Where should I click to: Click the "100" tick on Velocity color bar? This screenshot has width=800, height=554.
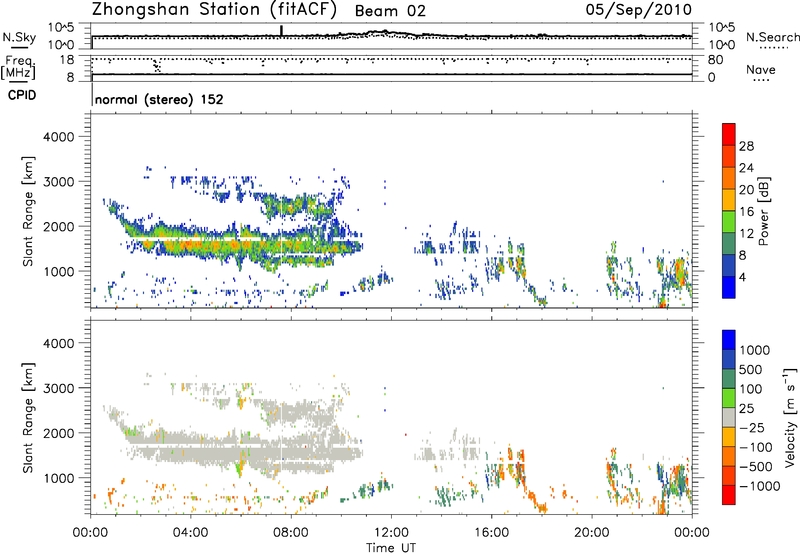[x=751, y=389]
